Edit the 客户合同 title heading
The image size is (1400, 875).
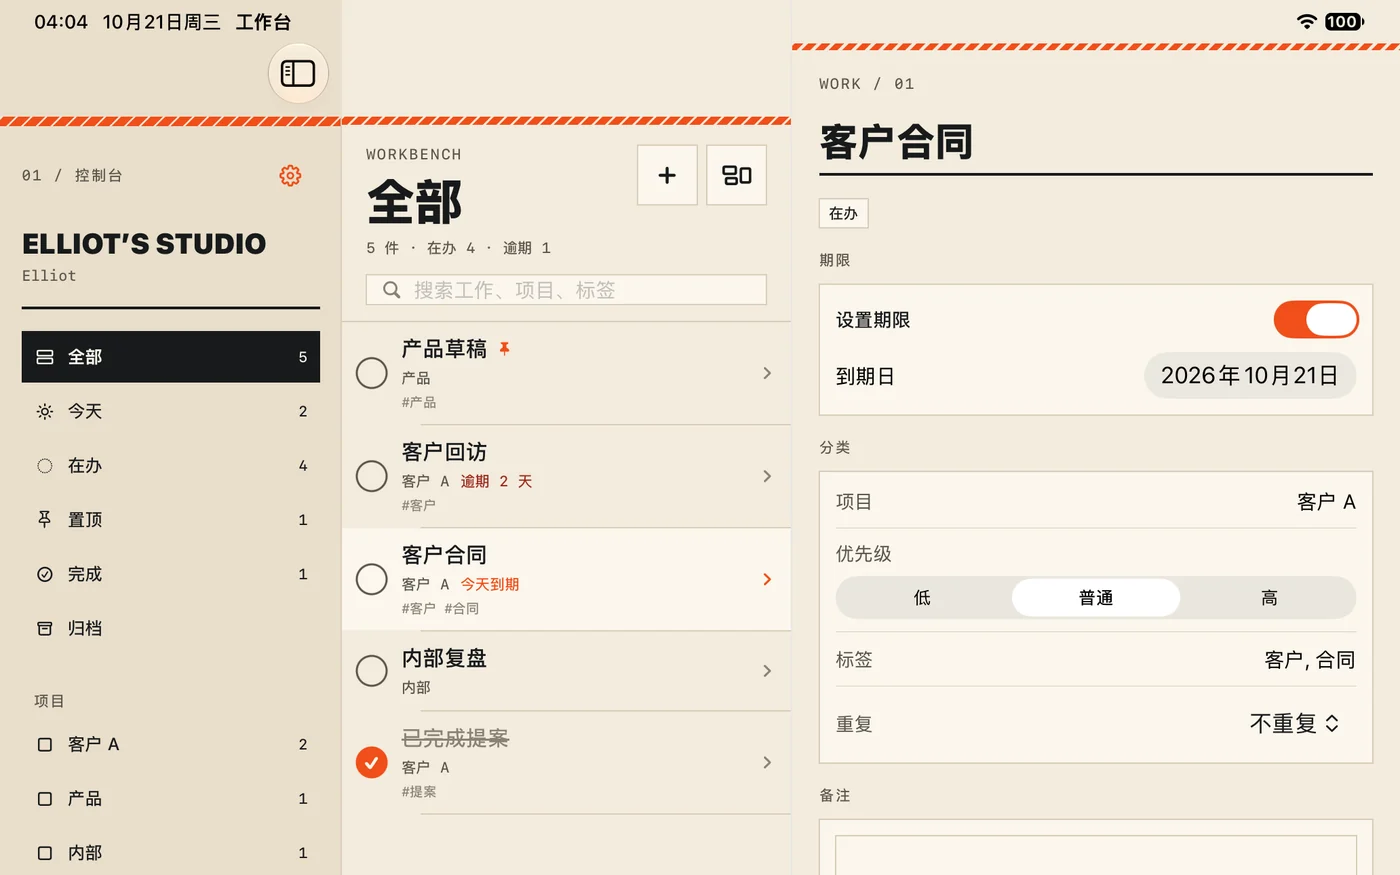[x=896, y=142]
